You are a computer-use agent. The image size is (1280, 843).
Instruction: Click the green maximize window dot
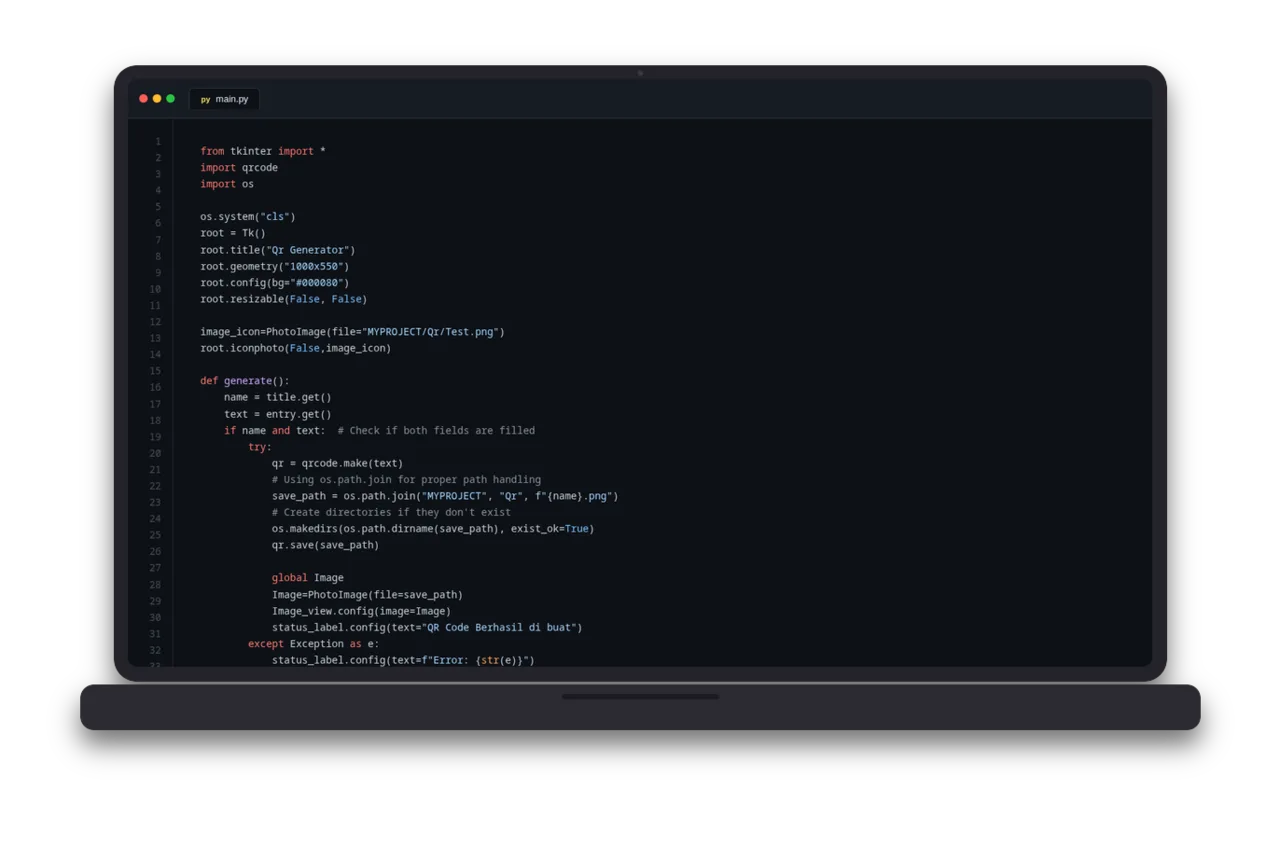tap(171, 99)
